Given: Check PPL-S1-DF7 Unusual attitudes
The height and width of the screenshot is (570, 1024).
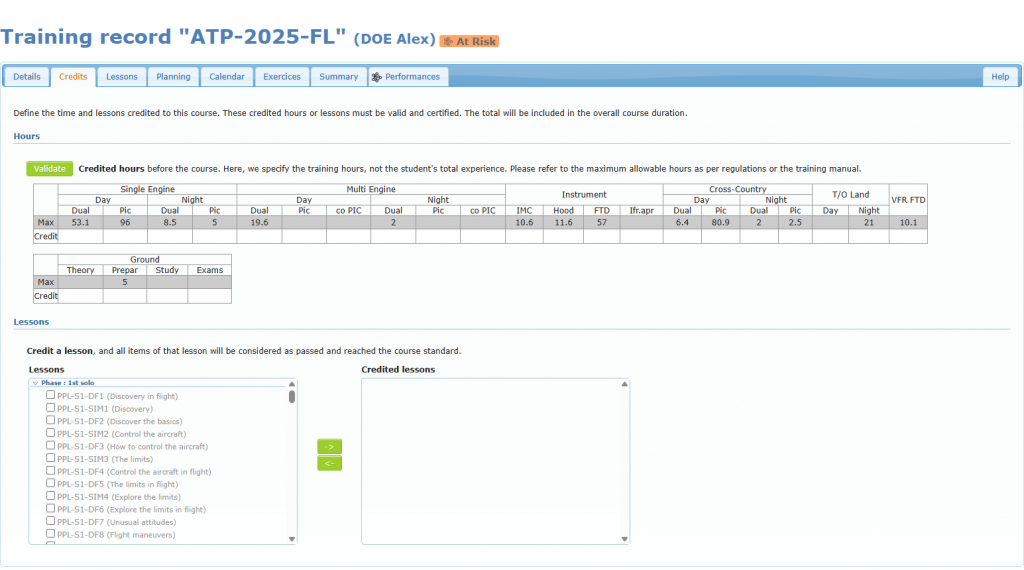Looking at the screenshot, I should [x=50, y=521].
